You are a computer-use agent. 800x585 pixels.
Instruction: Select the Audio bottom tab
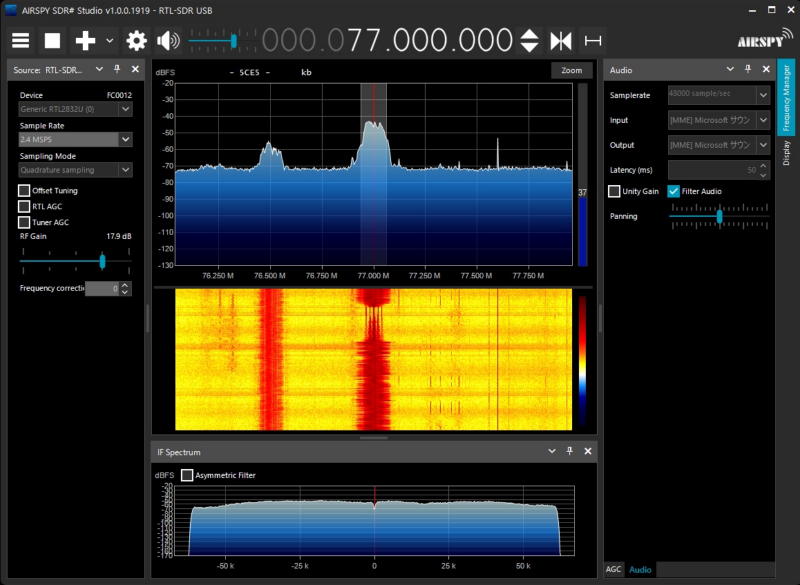[x=640, y=569]
